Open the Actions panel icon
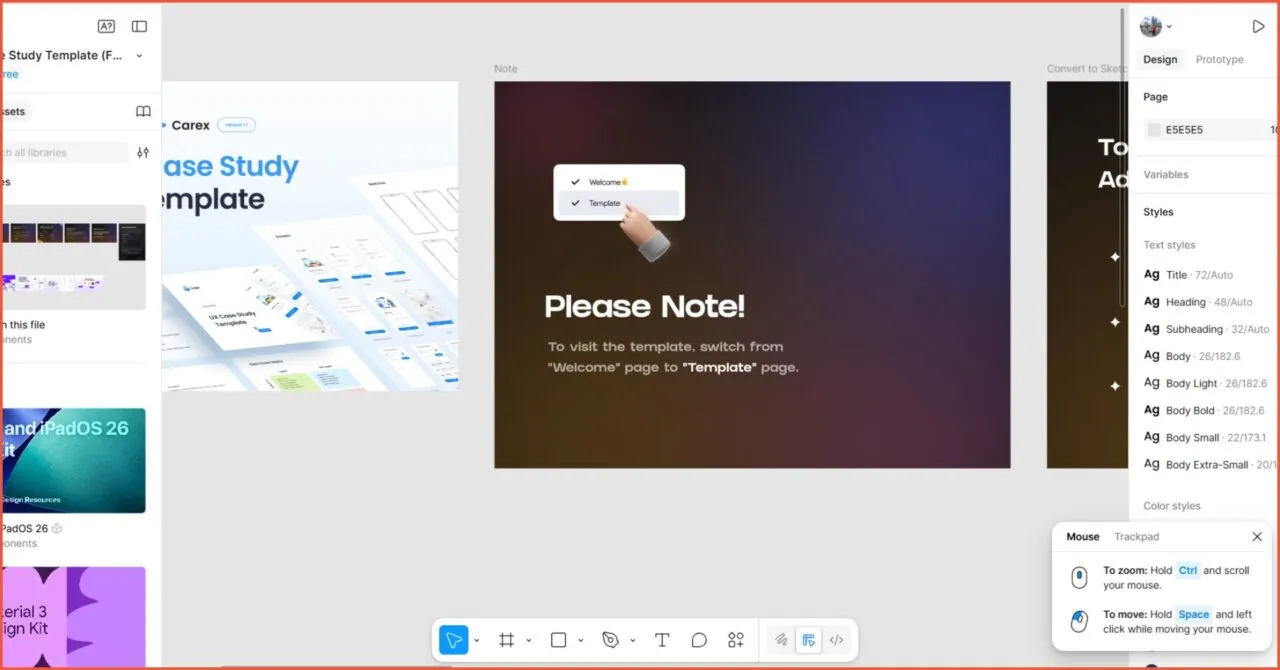Screen dimensions: 1280x670 click(x=736, y=639)
